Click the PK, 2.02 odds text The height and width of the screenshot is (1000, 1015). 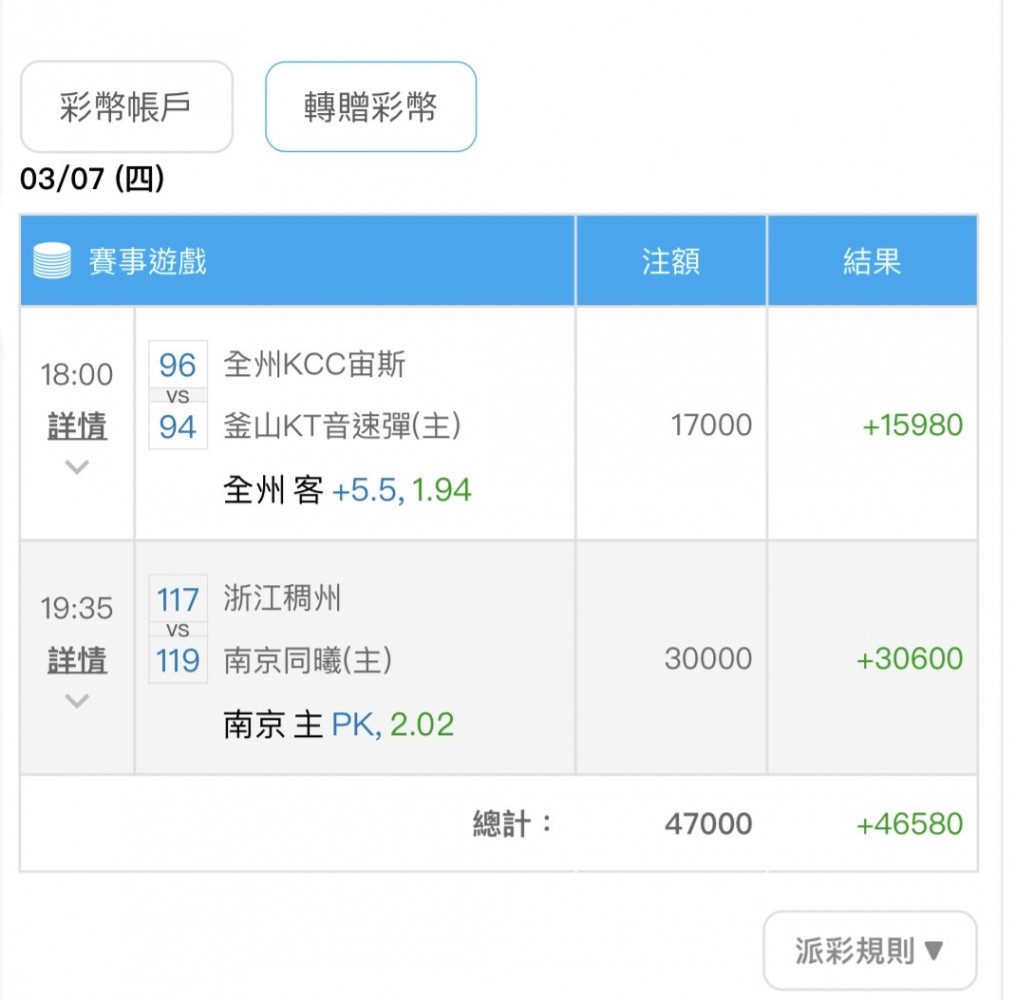pyautogui.click(x=392, y=724)
